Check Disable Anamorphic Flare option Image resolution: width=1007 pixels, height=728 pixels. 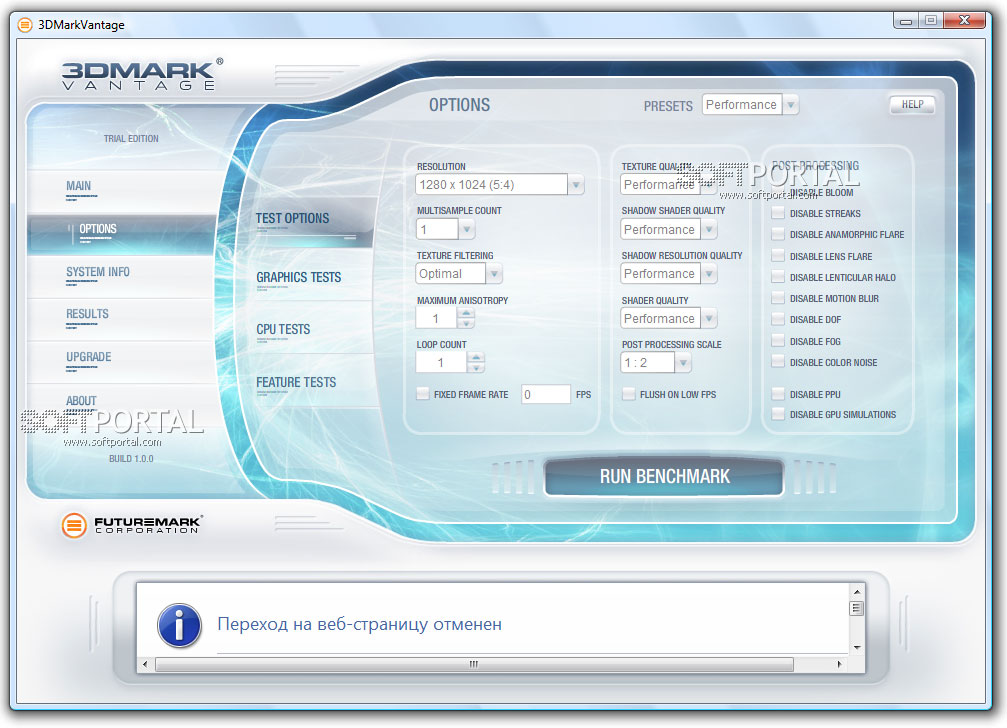(778, 234)
